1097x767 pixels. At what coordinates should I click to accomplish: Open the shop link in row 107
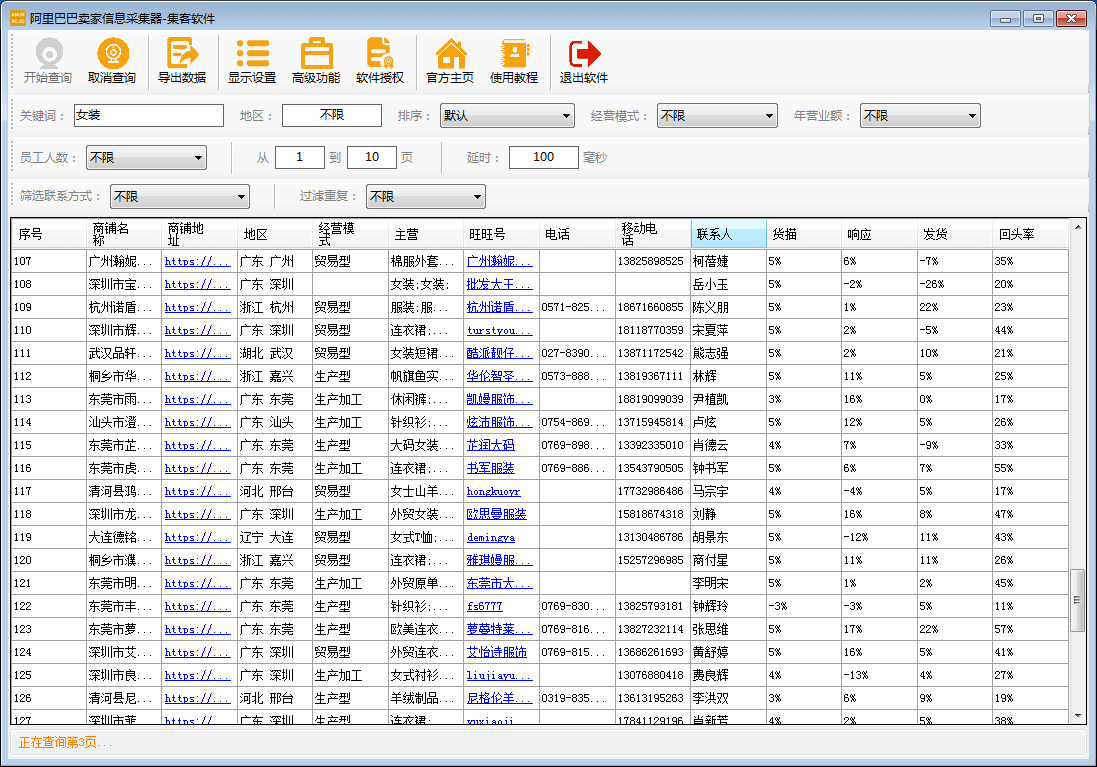point(197,261)
